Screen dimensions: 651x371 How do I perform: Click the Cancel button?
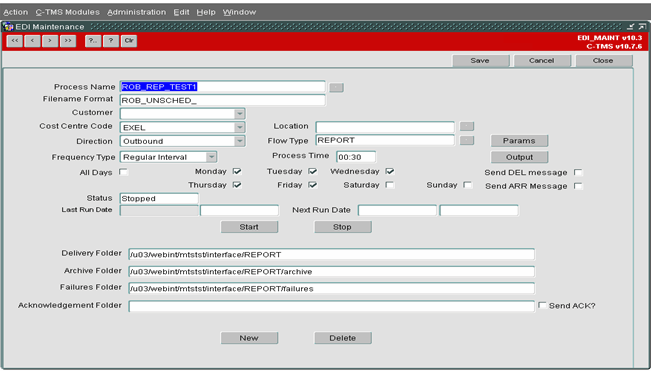tap(542, 61)
